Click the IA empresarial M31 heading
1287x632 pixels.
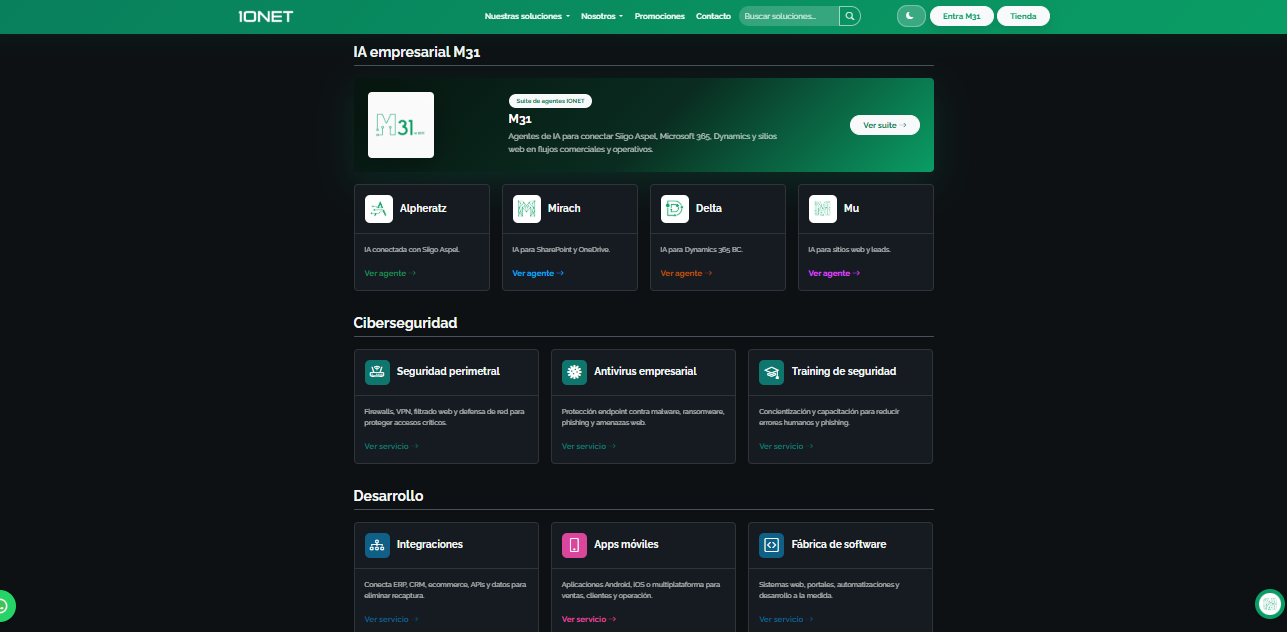pyautogui.click(x=417, y=52)
